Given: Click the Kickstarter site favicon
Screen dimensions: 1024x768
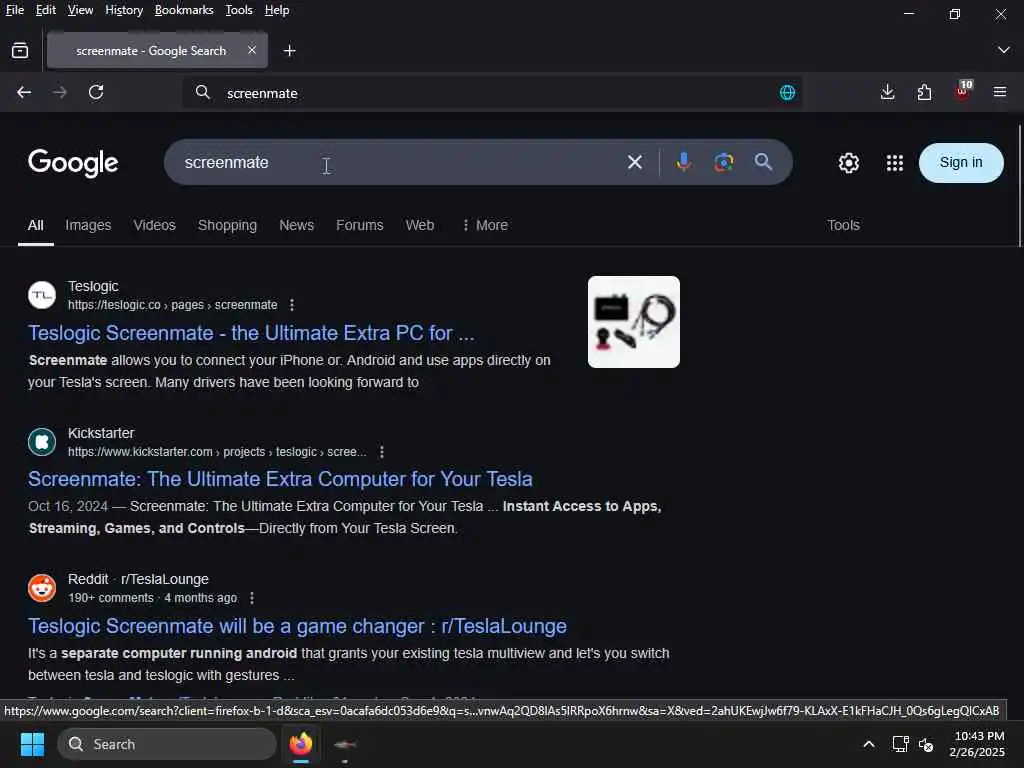Looking at the screenshot, I should [x=42, y=442].
